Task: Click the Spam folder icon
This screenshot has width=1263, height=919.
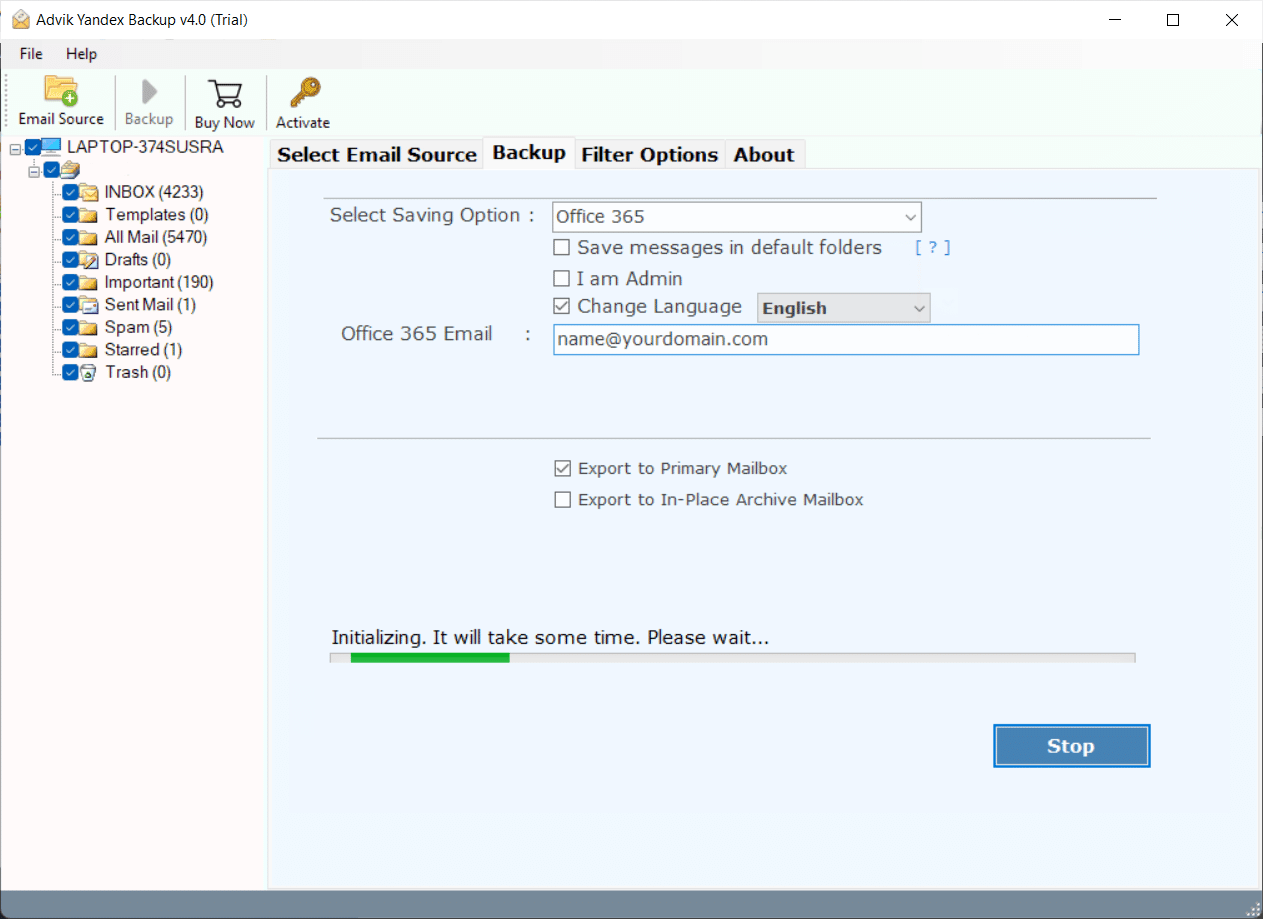Action: pyautogui.click(x=89, y=327)
